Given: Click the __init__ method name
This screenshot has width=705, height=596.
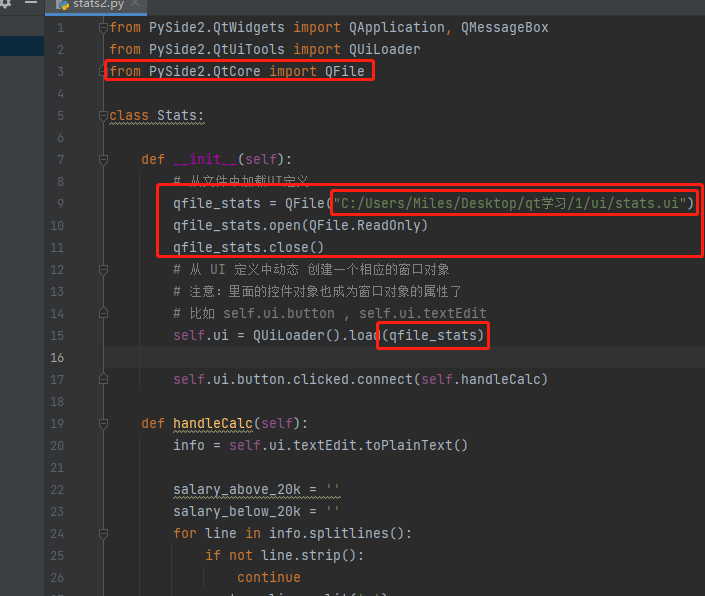Looking at the screenshot, I should [x=205, y=160].
